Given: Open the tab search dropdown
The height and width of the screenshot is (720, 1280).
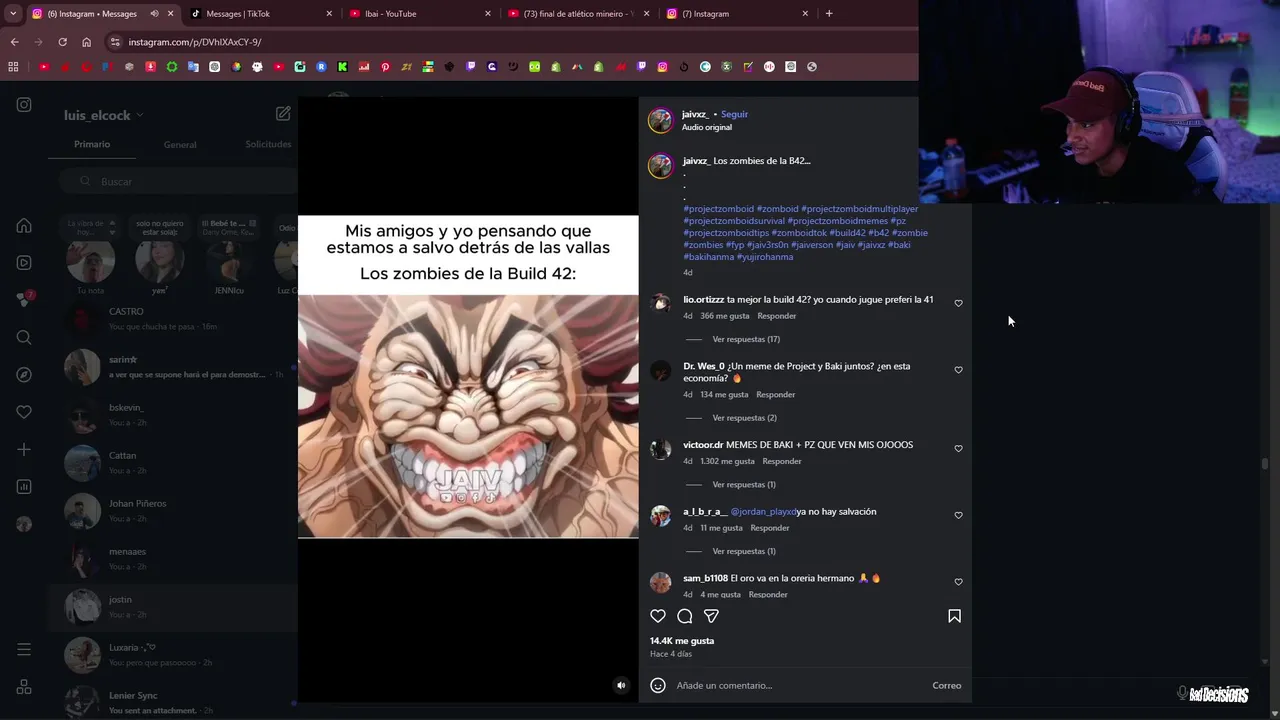Looking at the screenshot, I should coord(13,13).
